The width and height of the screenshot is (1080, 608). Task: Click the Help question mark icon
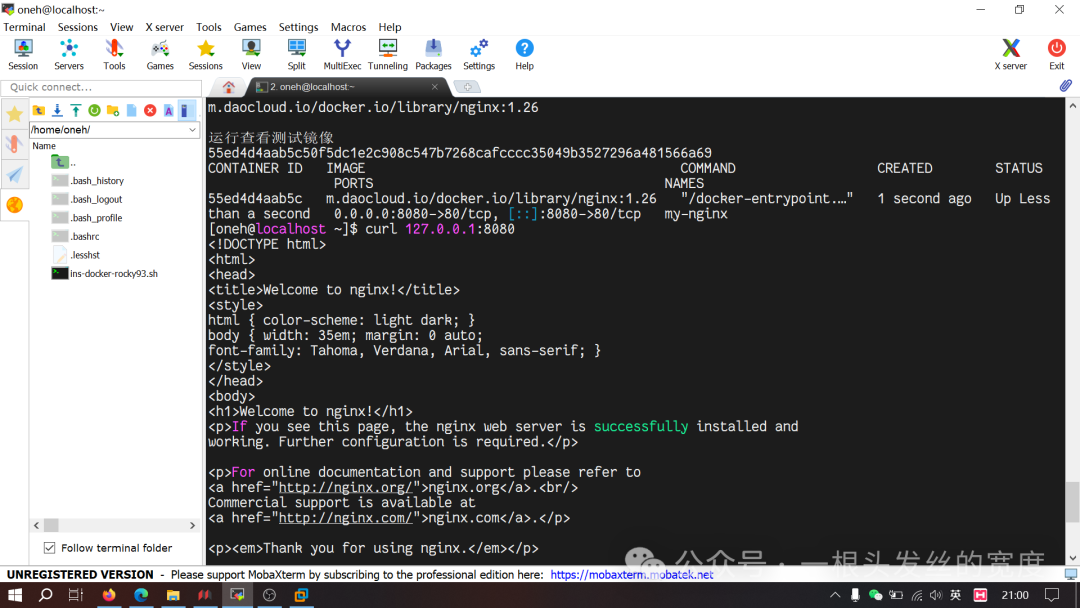click(524, 54)
